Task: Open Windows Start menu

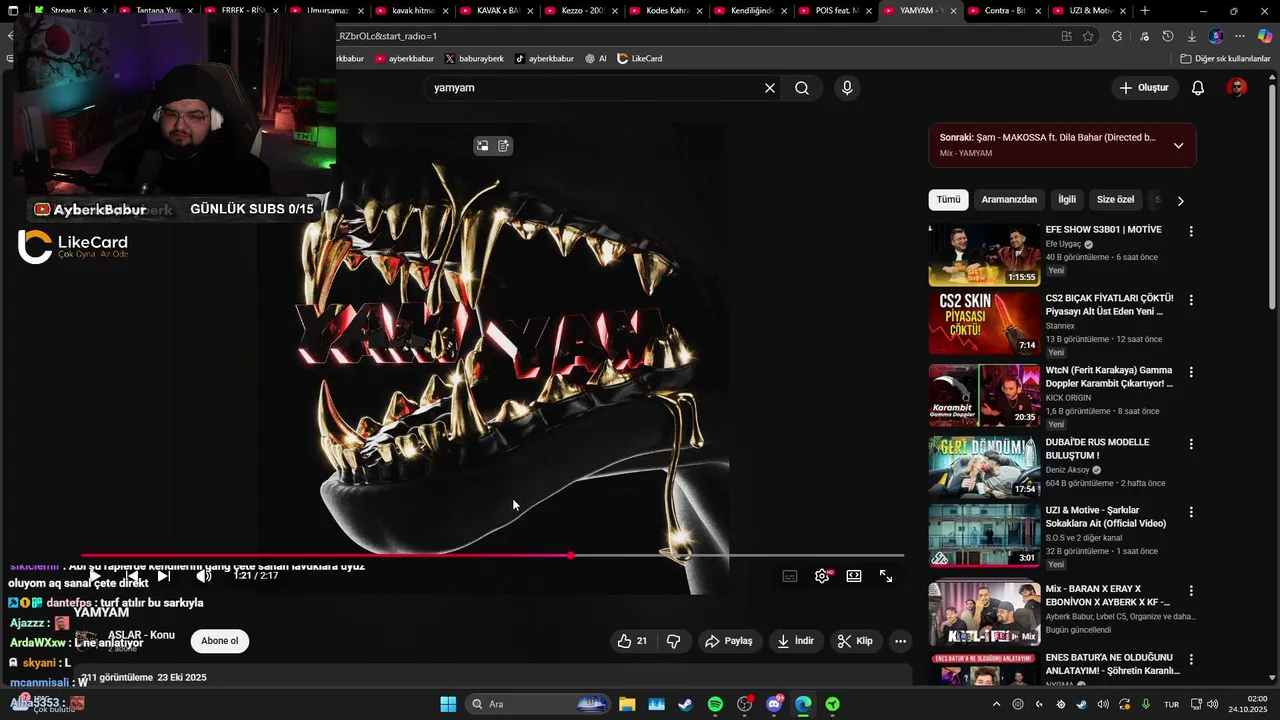Action: (x=448, y=704)
